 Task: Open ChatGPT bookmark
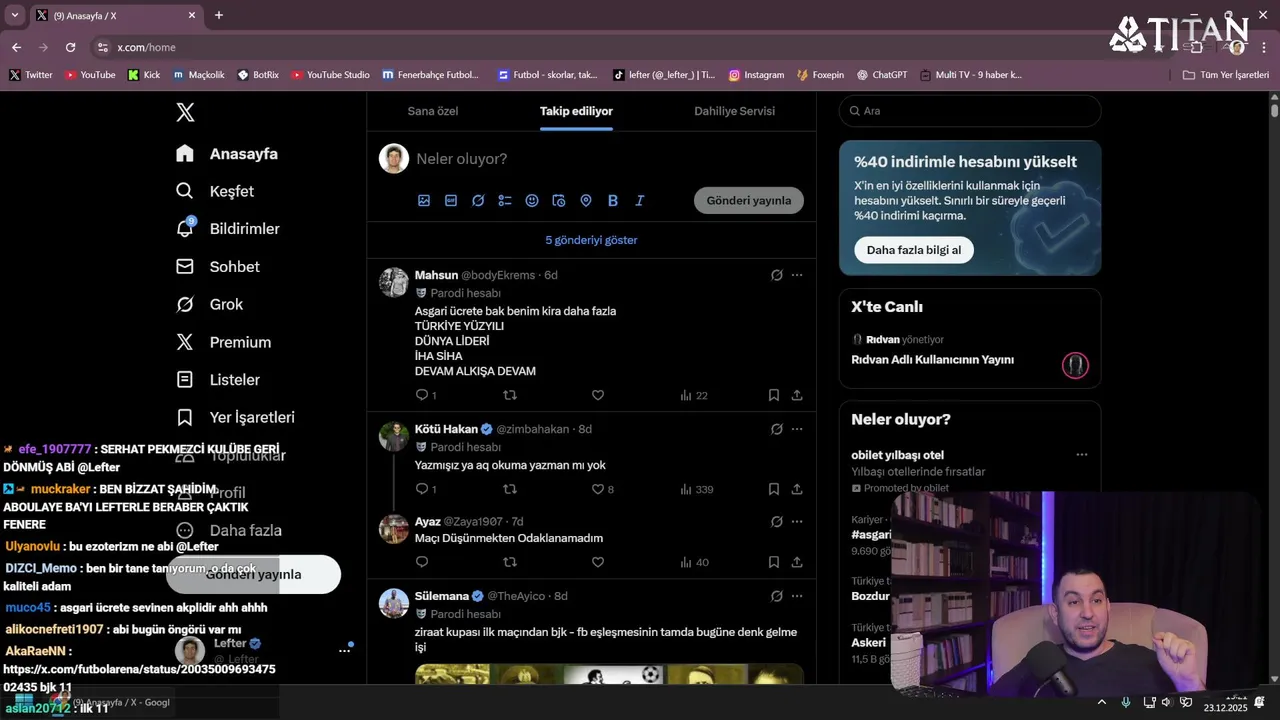(881, 75)
